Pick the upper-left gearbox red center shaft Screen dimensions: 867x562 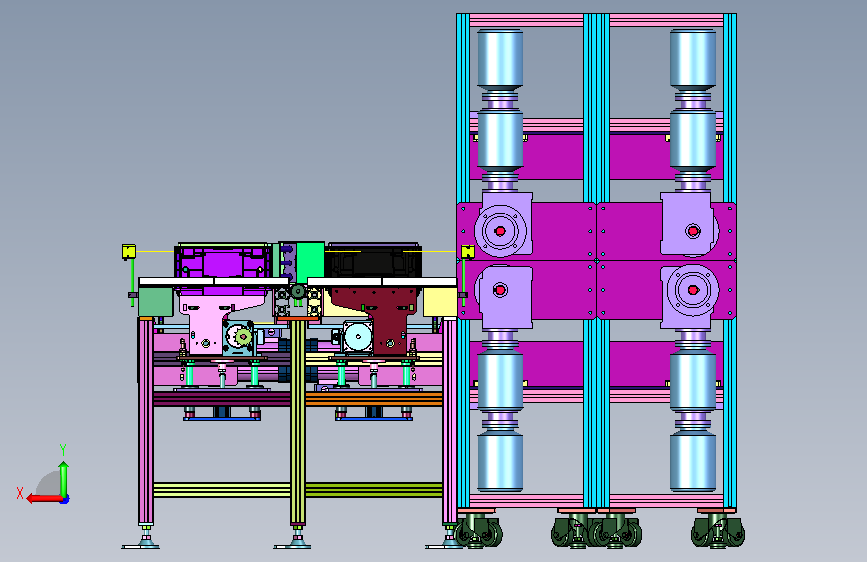click(x=500, y=231)
